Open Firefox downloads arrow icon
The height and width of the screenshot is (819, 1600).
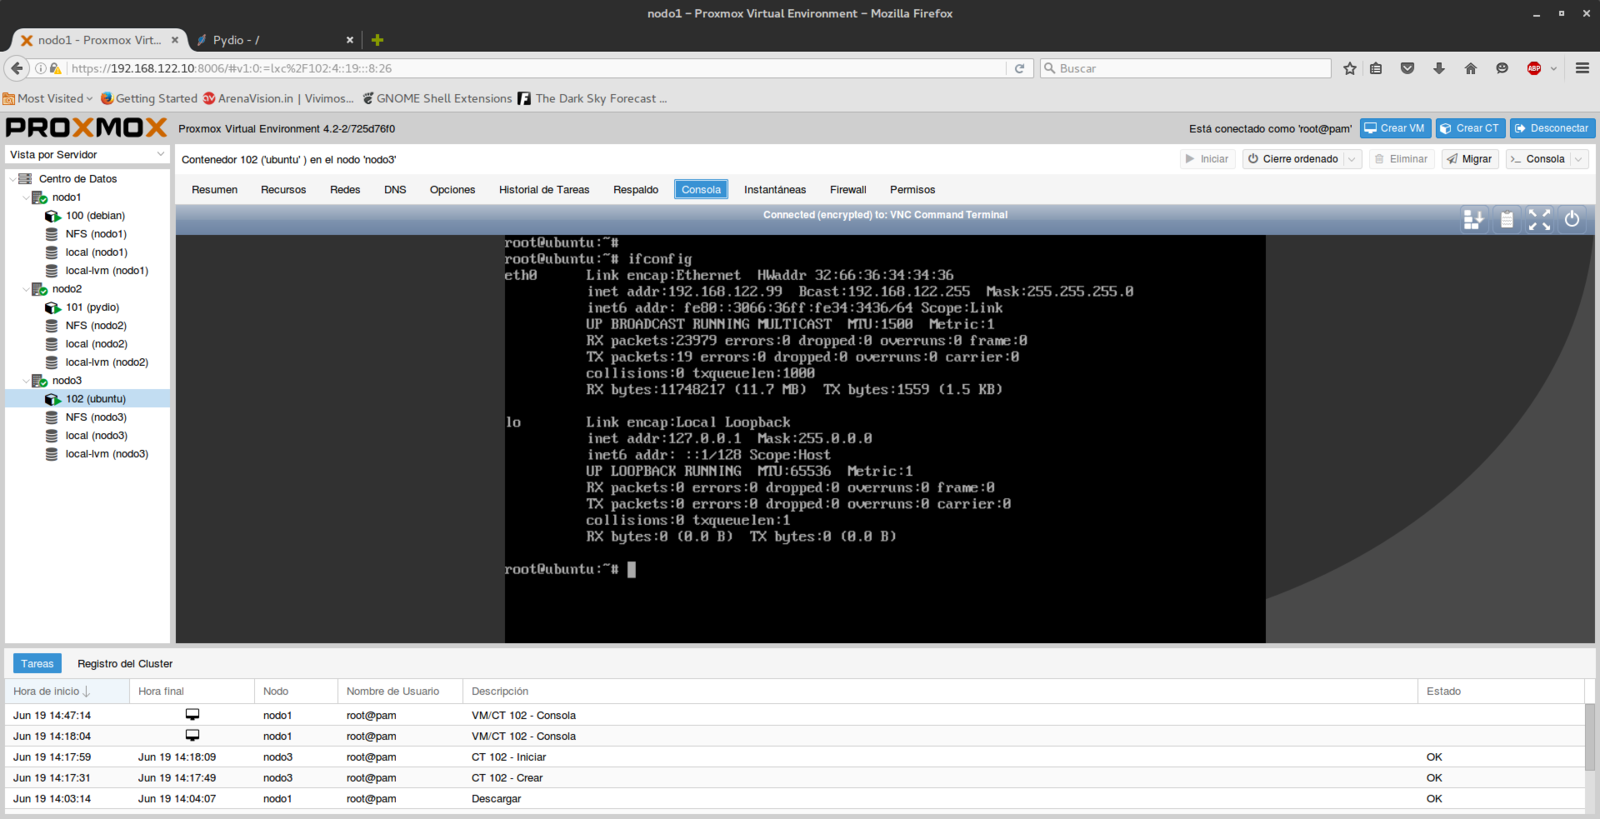tap(1439, 68)
